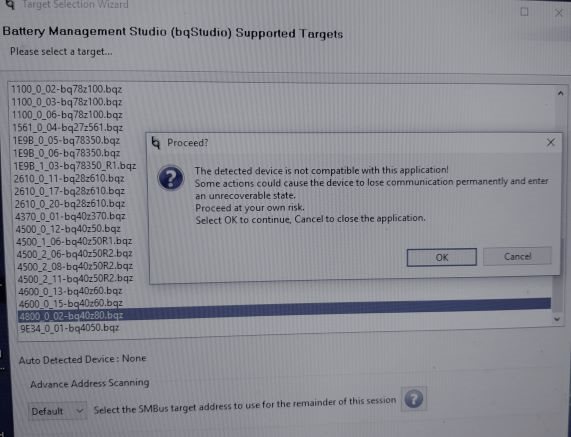571x437 pixels.
Task: Click the SMBus address help question icon
Action: click(x=413, y=399)
